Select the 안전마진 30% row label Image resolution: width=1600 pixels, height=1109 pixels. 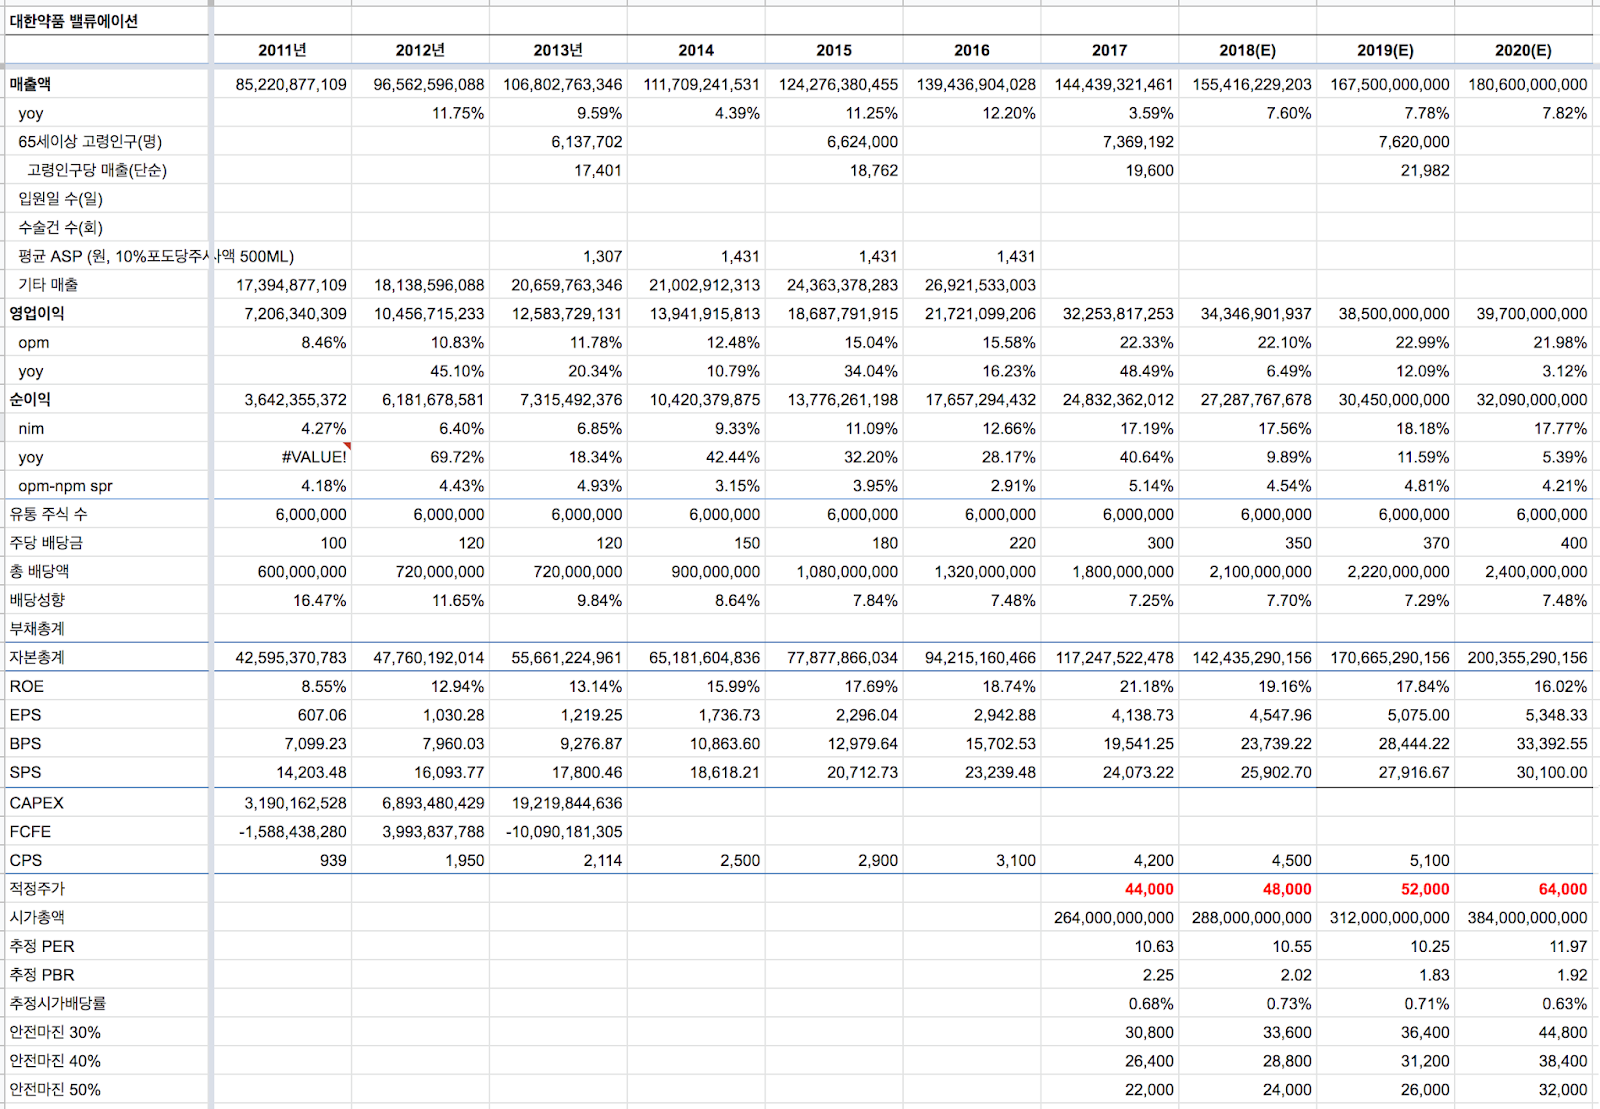tap(55, 1033)
